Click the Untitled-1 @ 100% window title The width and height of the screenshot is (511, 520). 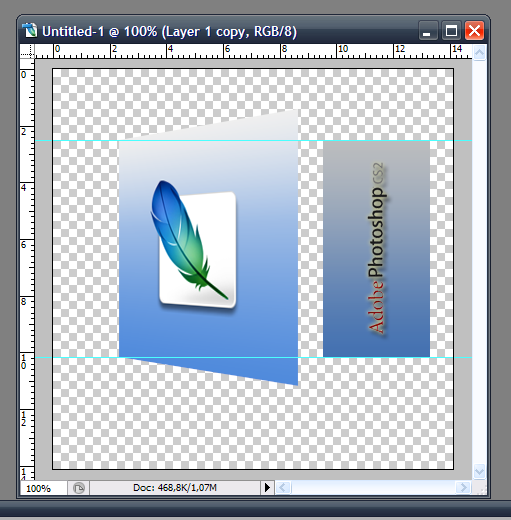[169, 32]
